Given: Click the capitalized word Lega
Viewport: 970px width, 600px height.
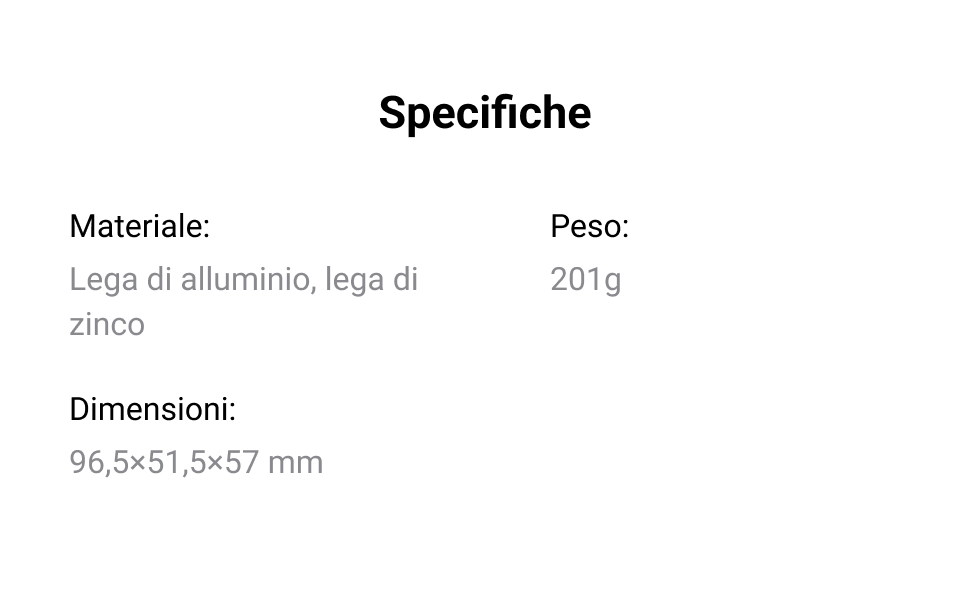Looking at the screenshot, I should (103, 280).
